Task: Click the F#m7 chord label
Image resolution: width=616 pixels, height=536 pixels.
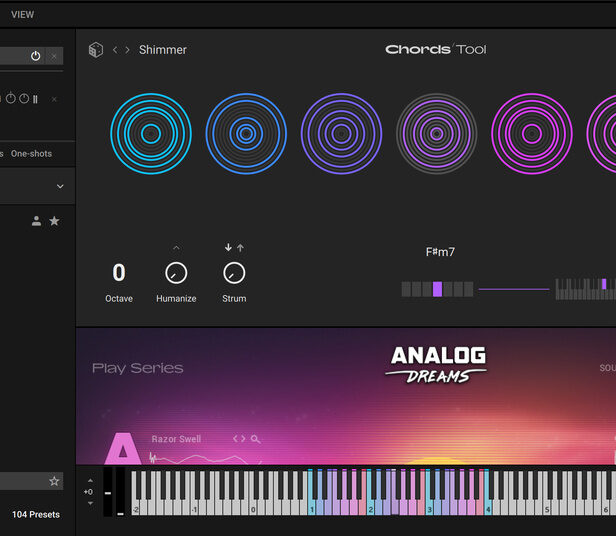Action: 440,252
